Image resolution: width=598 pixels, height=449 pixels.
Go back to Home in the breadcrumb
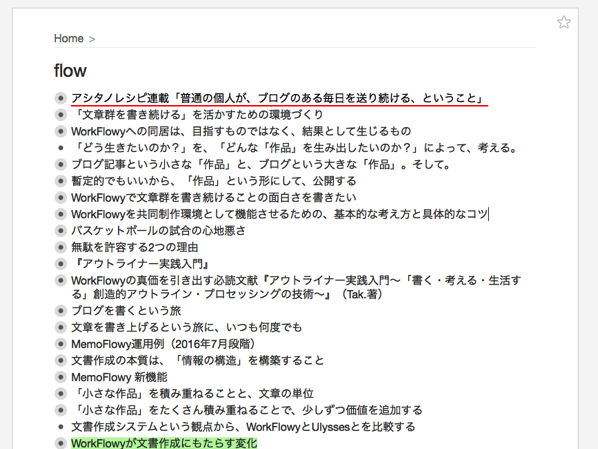click(69, 39)
